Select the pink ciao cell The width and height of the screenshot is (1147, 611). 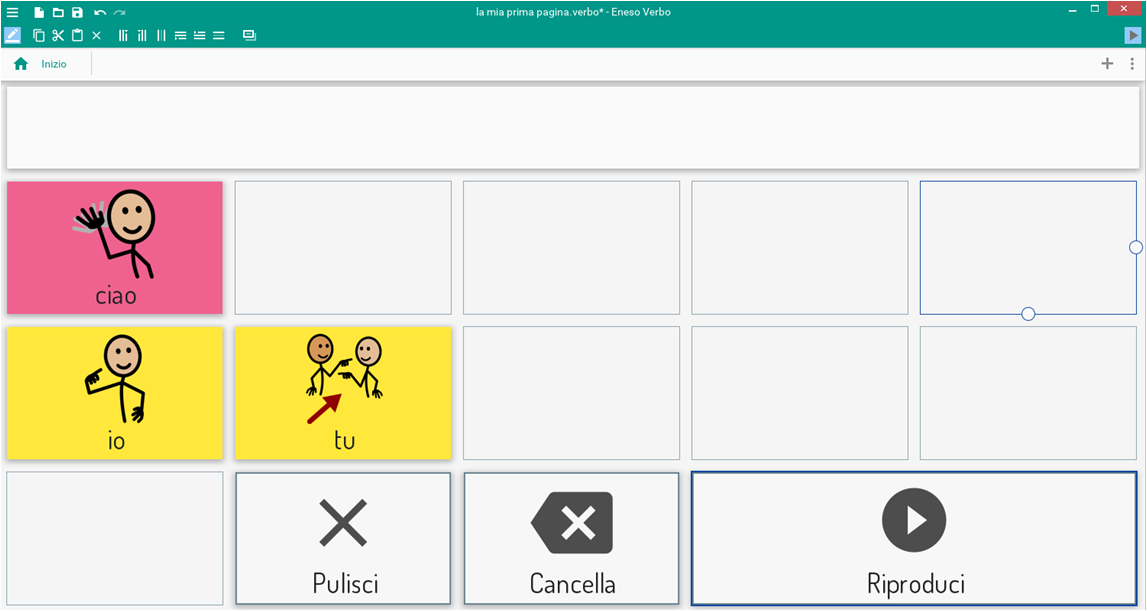pos(115,248)
